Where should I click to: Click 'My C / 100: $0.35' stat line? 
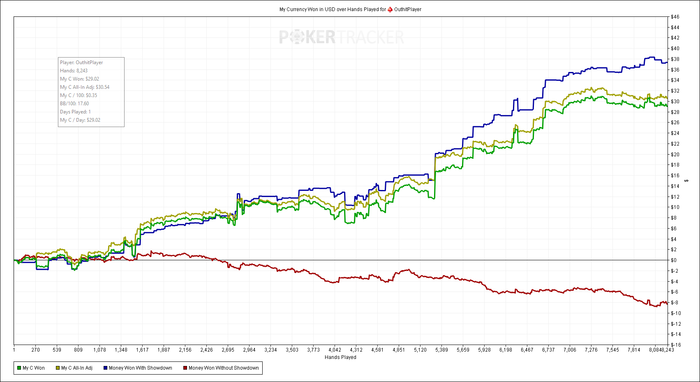79,95
